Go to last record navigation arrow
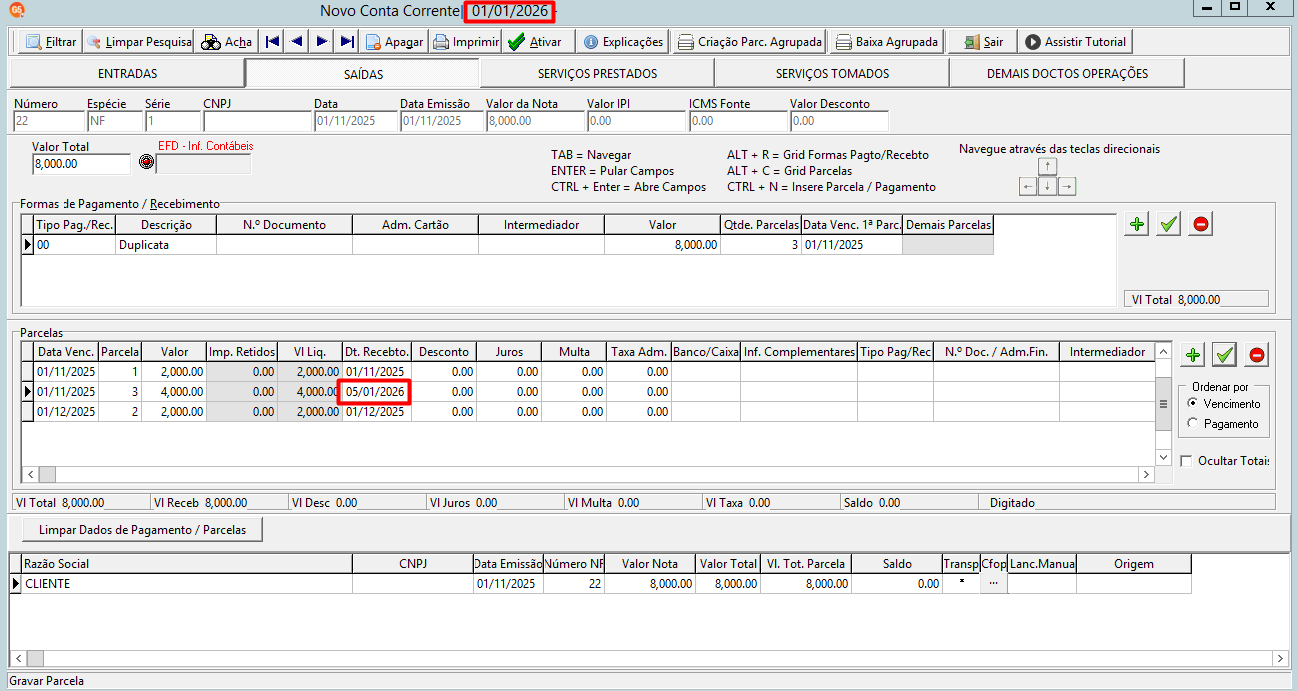The width and height of the screenshot is (1298, 691). [x=347, y=42]
